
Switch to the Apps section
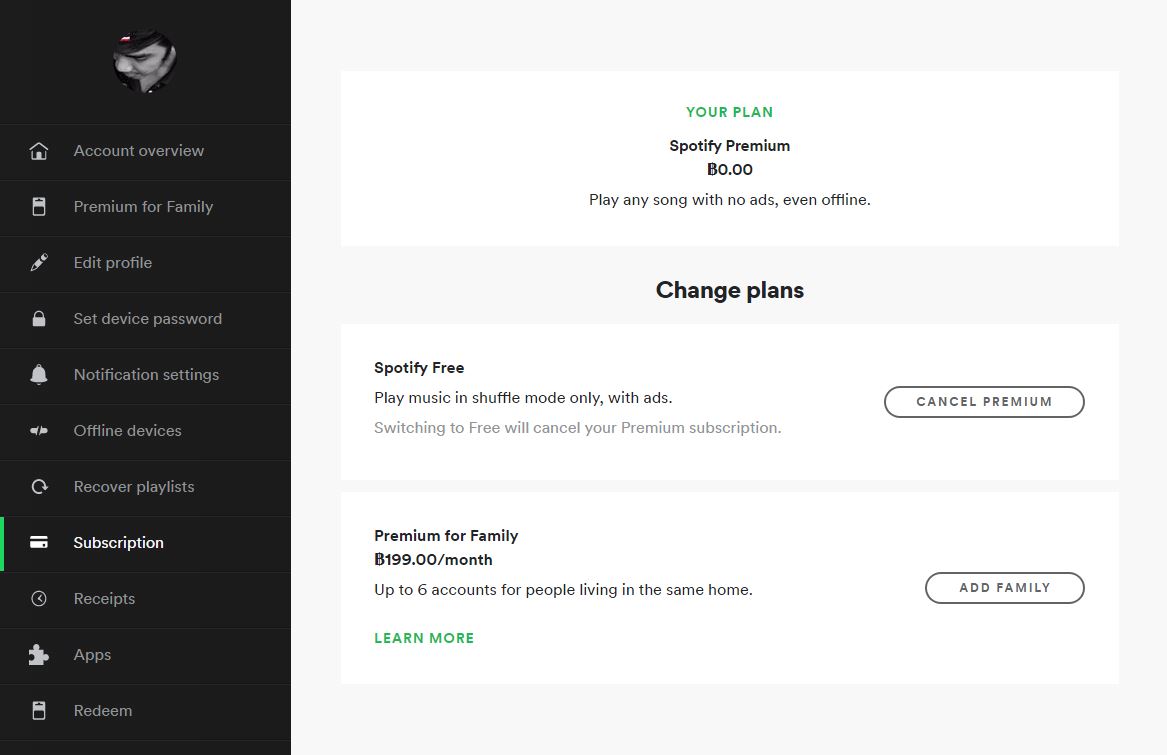(92, 655)
